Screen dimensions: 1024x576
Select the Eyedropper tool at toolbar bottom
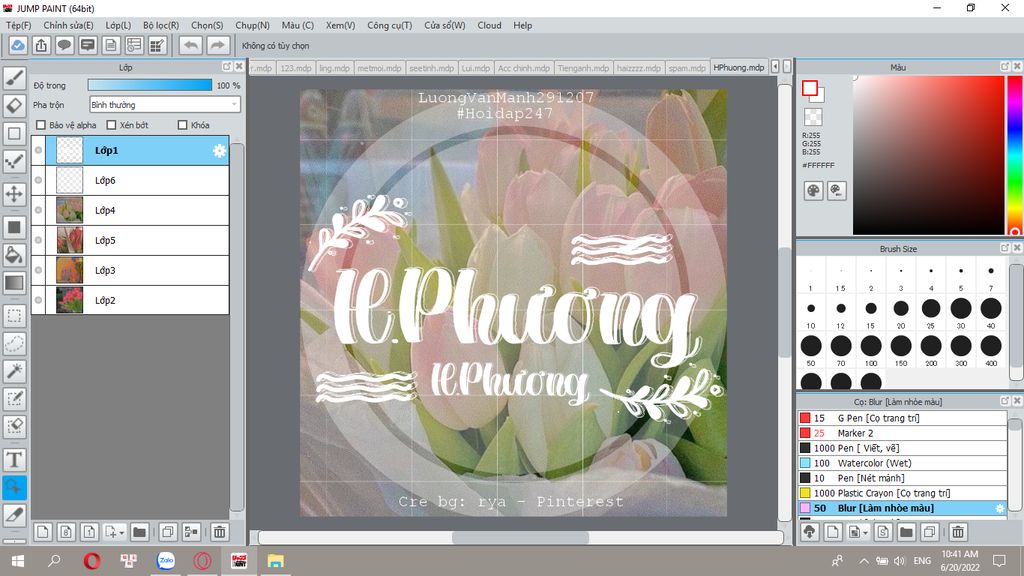pyautogui.click(x=14, y=515)
